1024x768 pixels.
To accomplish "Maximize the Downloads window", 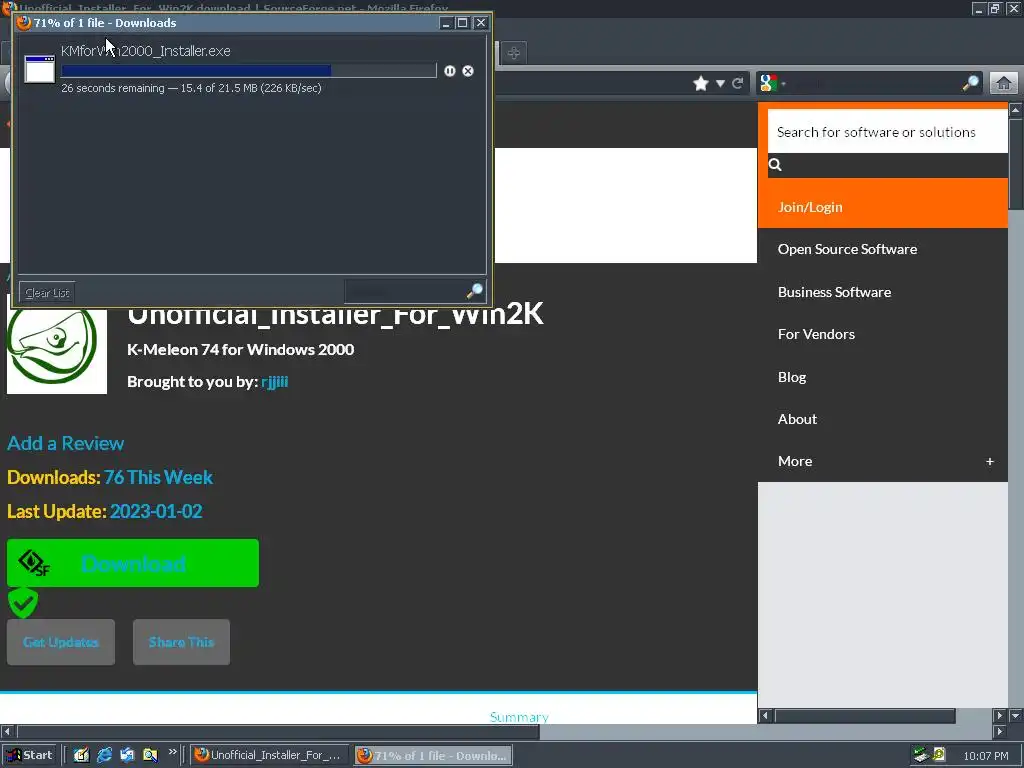I will [462, 23].
